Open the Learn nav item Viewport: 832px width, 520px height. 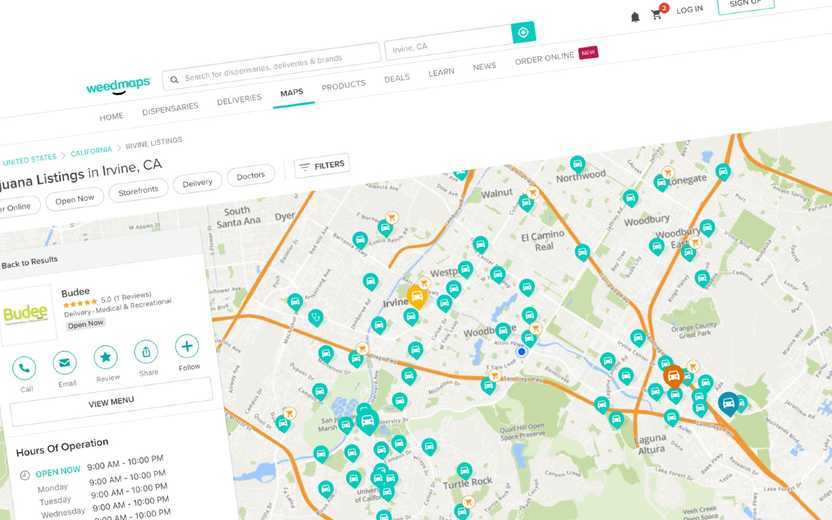pyautogui.click(x=441, y=72)
